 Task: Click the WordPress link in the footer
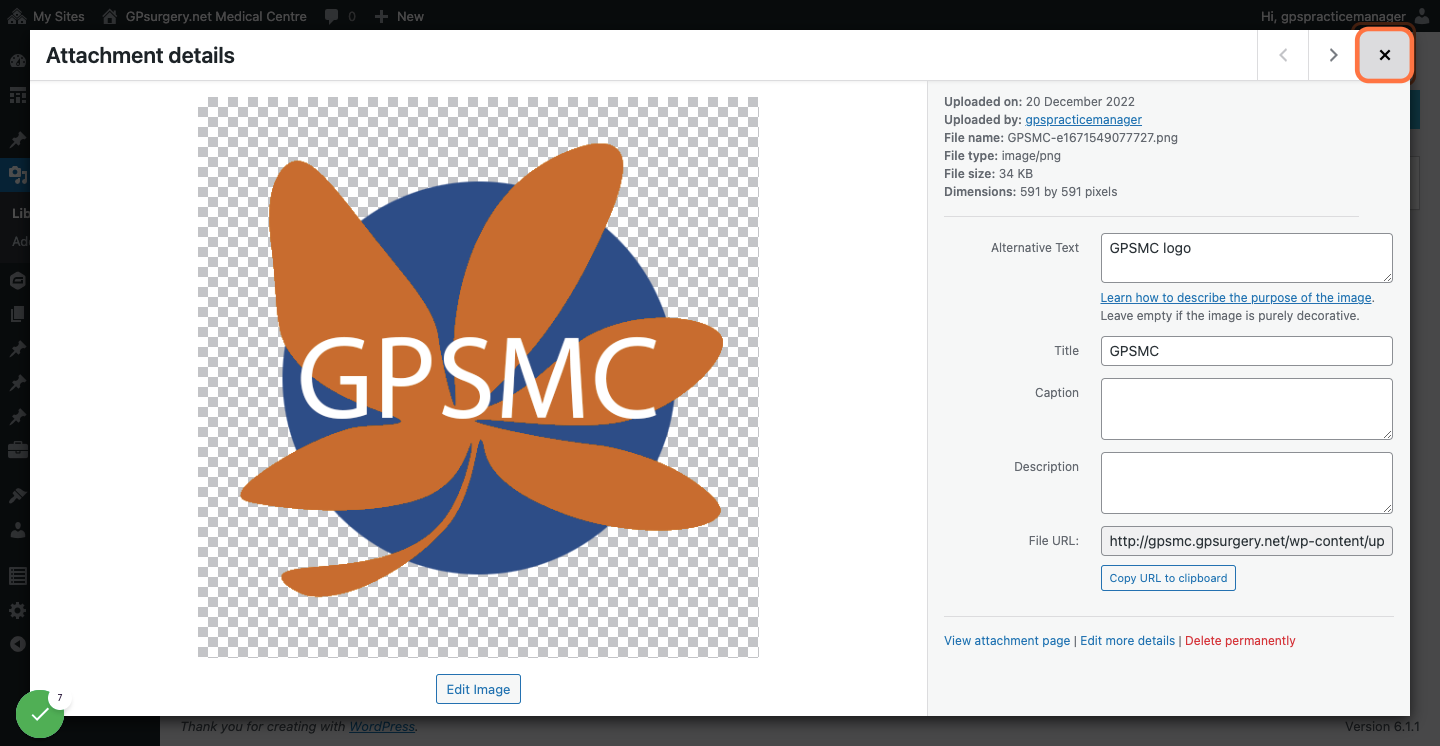(x=382, y=727)
